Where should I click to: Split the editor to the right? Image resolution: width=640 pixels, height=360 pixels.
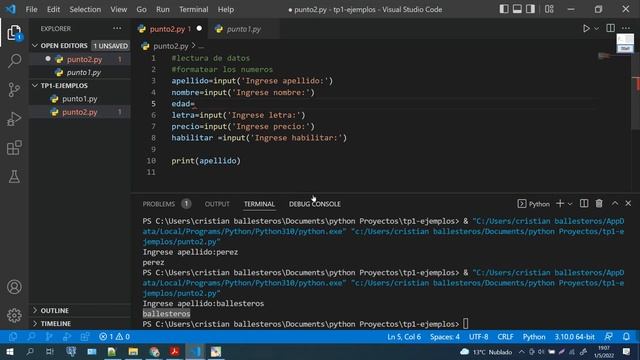pos(611,28)
